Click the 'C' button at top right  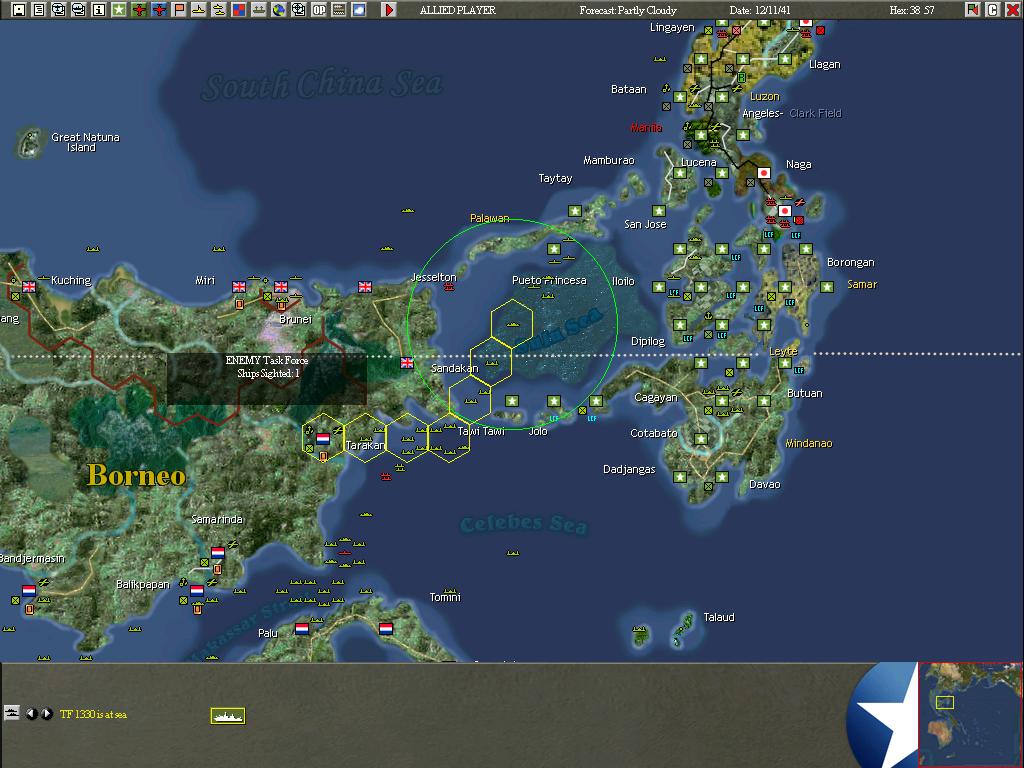coord(993,10)
